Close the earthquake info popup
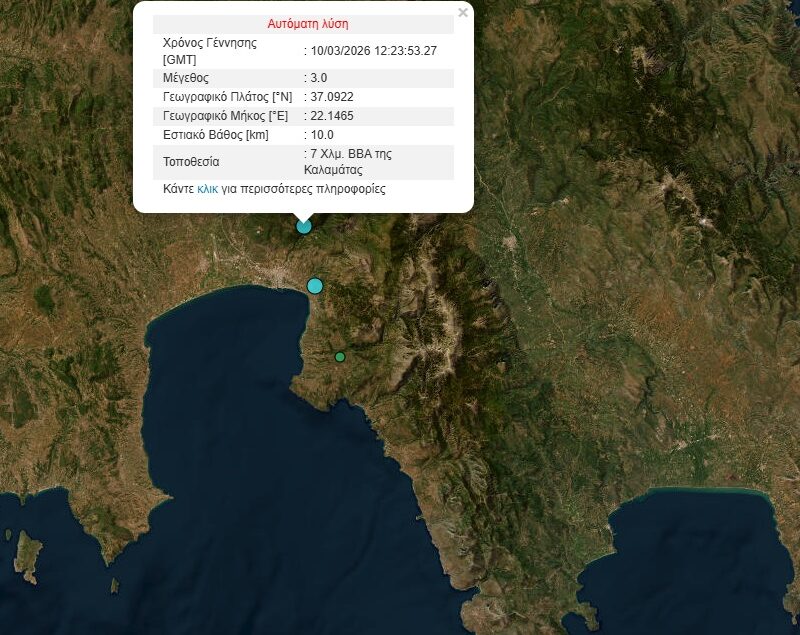This screenshot has width=800, height=635. 462,13
